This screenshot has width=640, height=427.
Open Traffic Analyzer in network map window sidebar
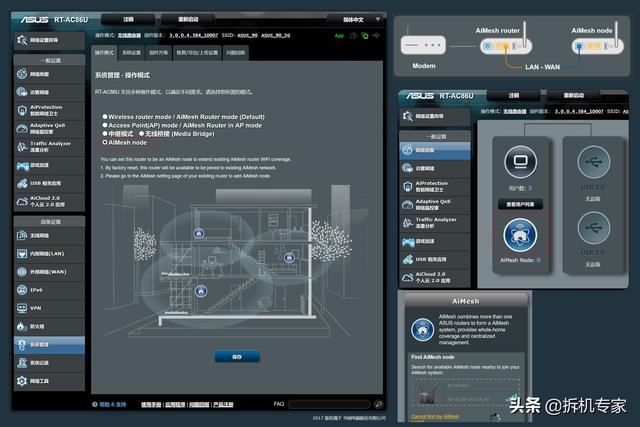[x=434, y=223]
